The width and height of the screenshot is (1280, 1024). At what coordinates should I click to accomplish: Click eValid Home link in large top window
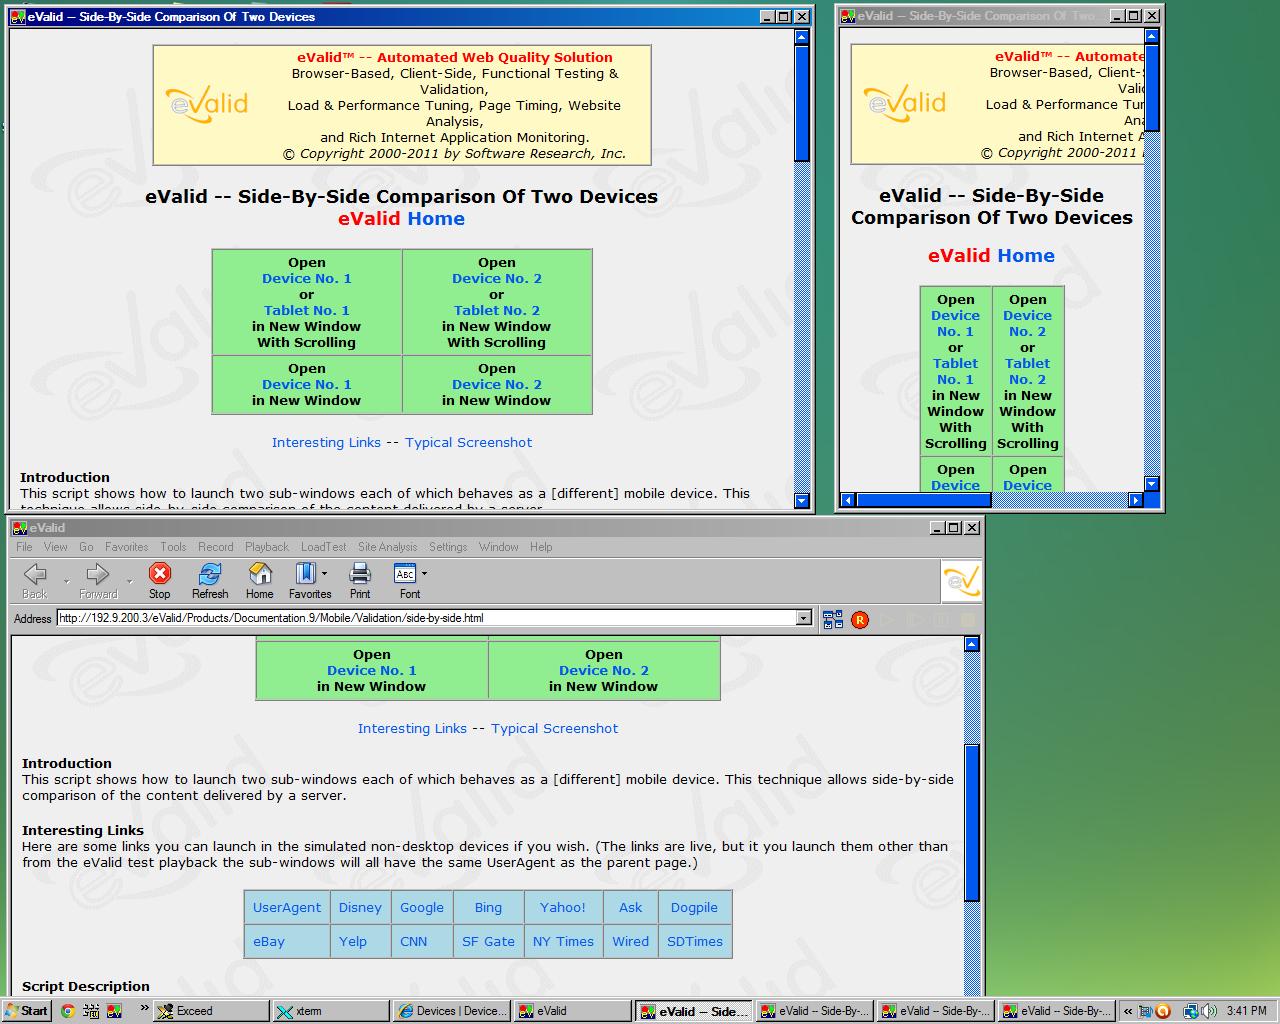click(401, 219)
